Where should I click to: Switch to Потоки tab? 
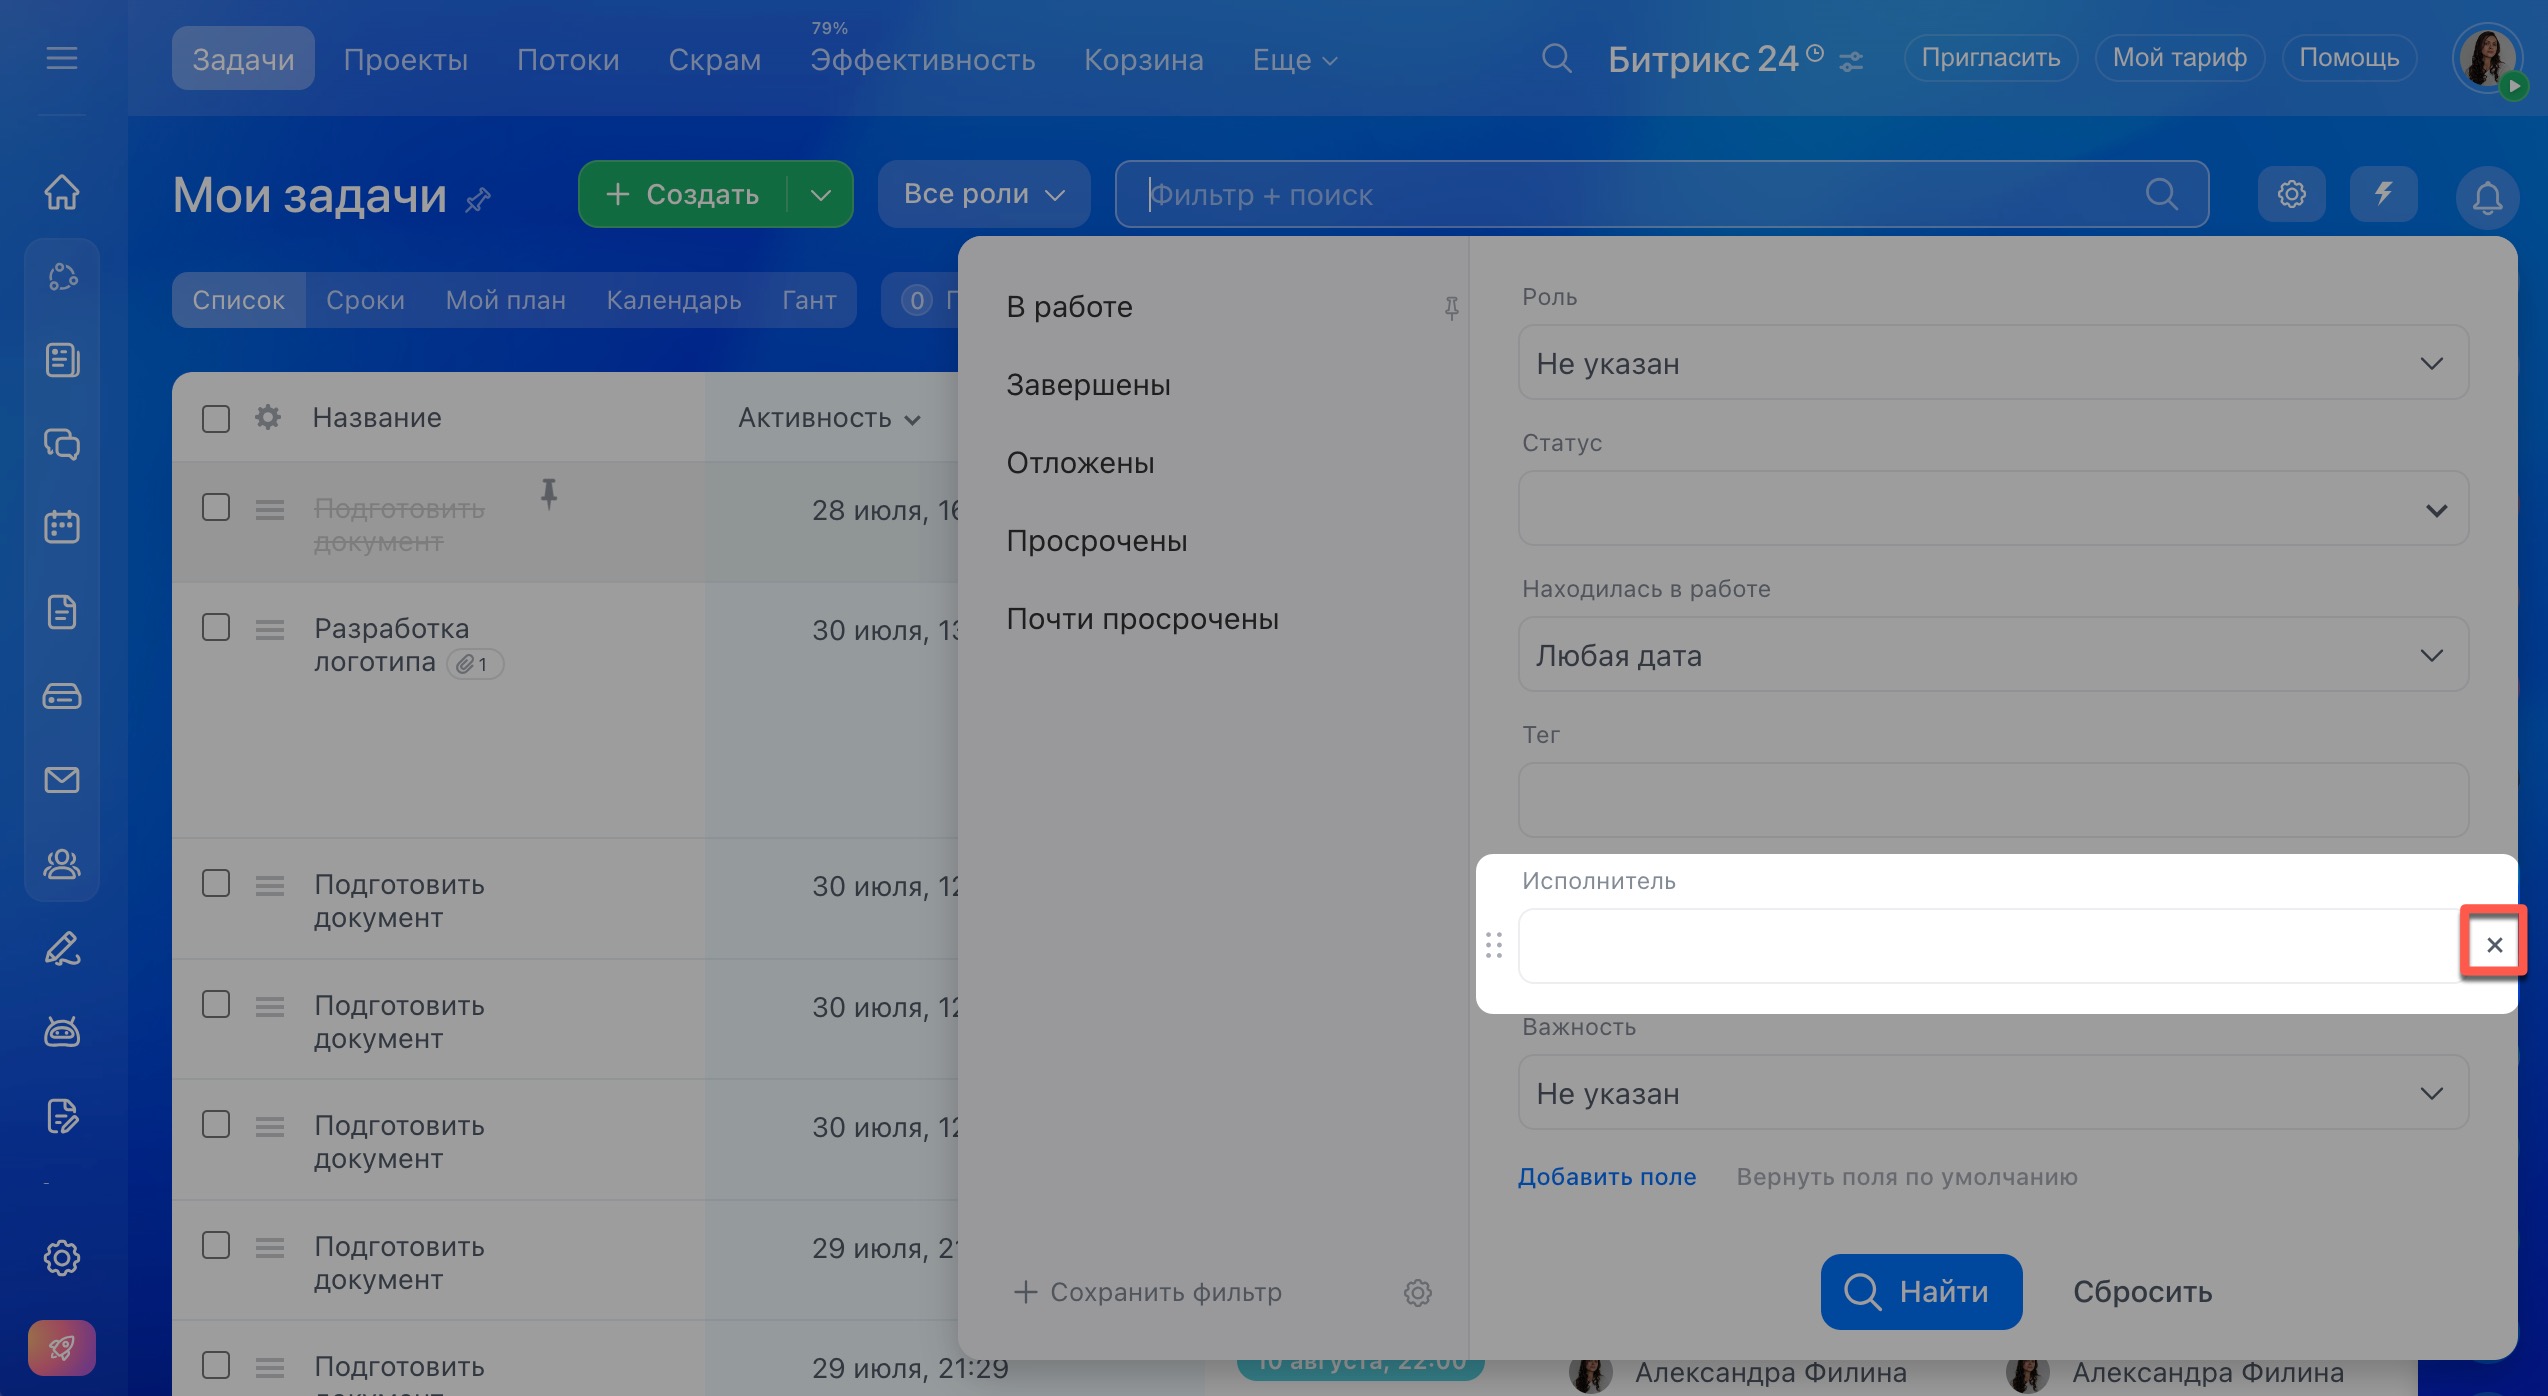point(568,60)
